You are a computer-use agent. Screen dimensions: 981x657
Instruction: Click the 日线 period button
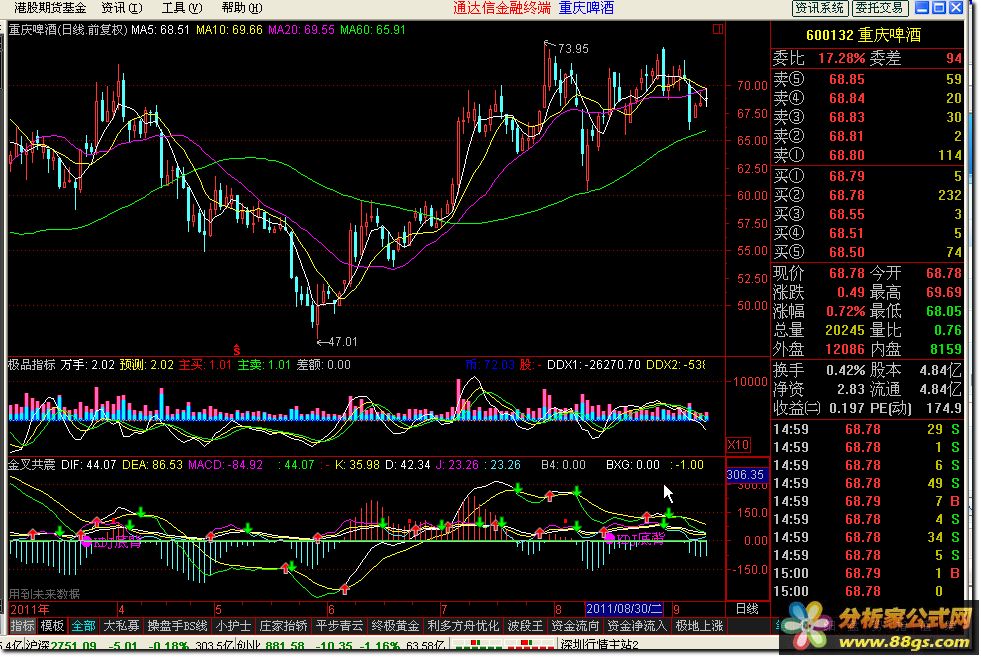click(x=747, y=609)
